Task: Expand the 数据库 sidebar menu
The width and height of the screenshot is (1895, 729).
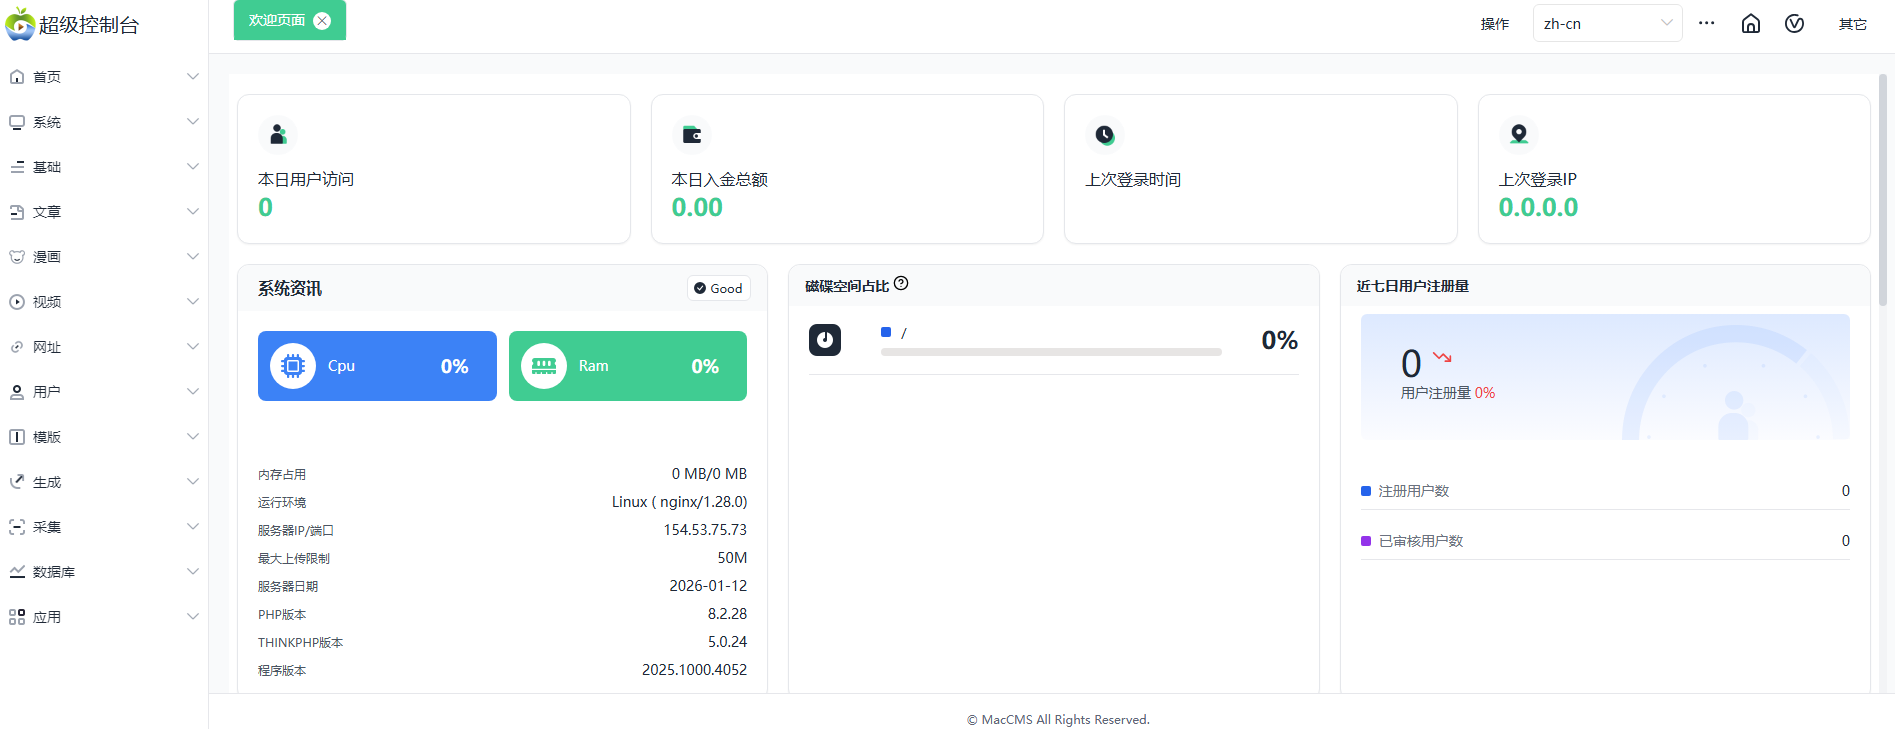Action: [104, 572]
